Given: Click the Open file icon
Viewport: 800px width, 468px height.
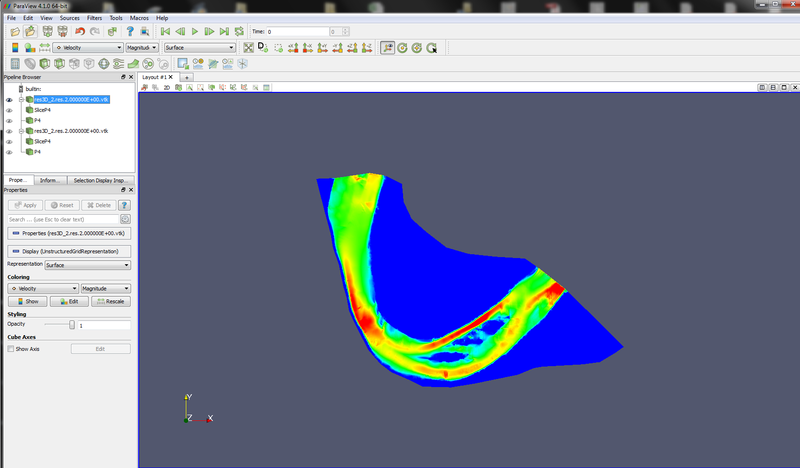Looking at the screenshot, I should pyautogui.click(x=15, y=32).
